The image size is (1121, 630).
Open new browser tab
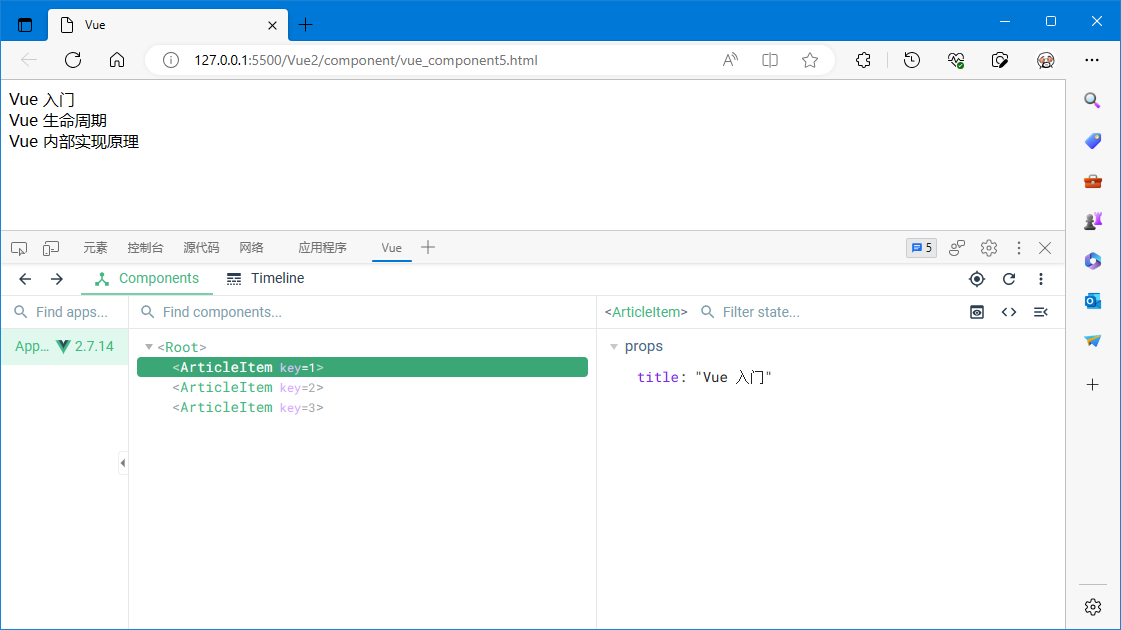click(305, 25)
